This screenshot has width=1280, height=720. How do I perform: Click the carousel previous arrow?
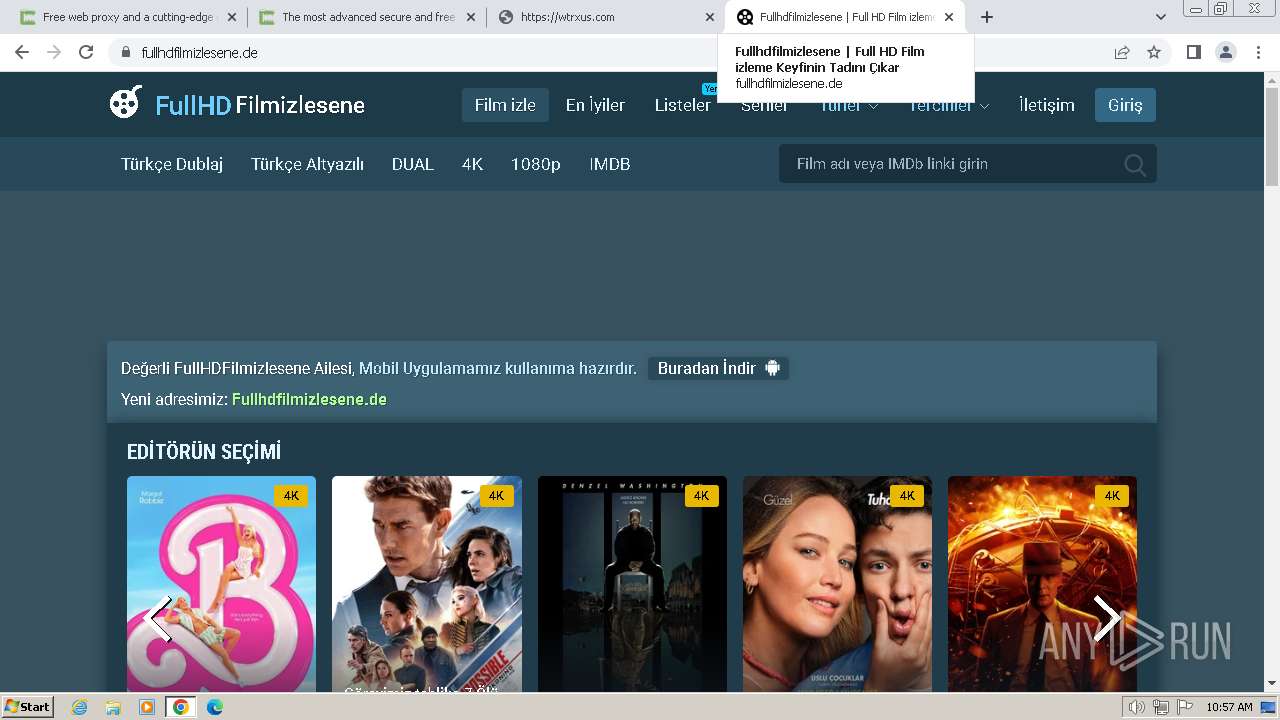pos(157,618)
